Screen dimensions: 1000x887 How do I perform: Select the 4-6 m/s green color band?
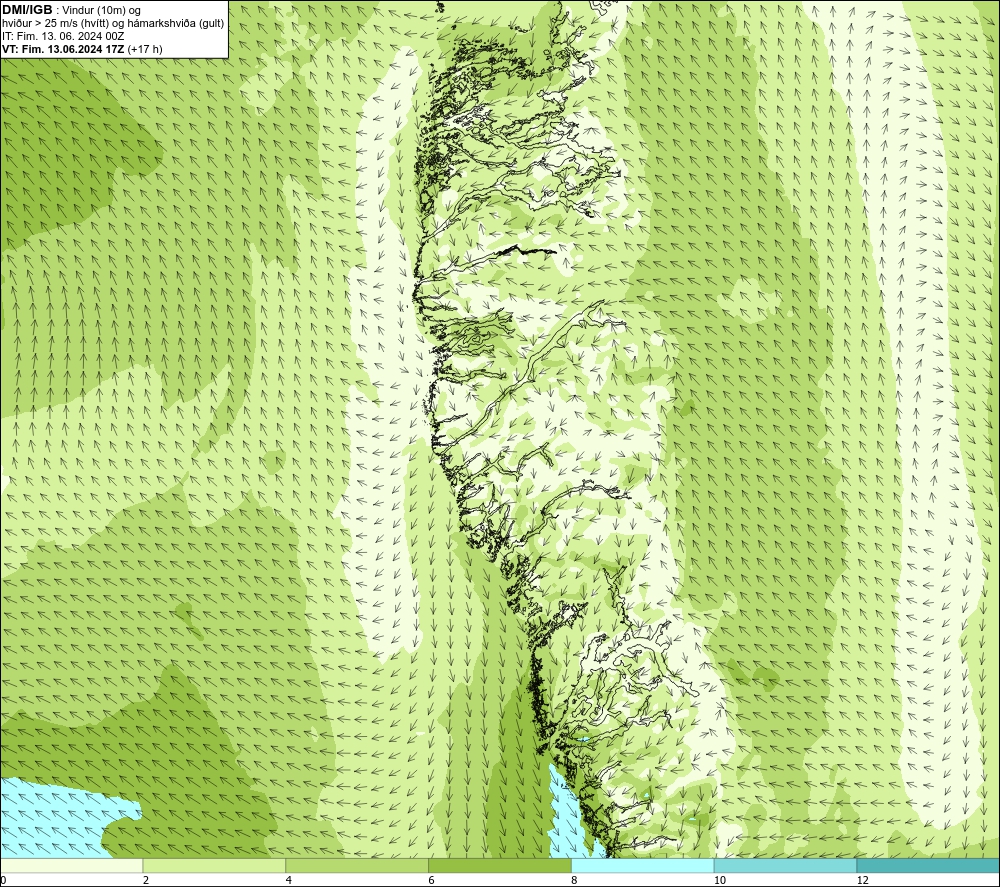pyautogui.click(x=357, y=866)
